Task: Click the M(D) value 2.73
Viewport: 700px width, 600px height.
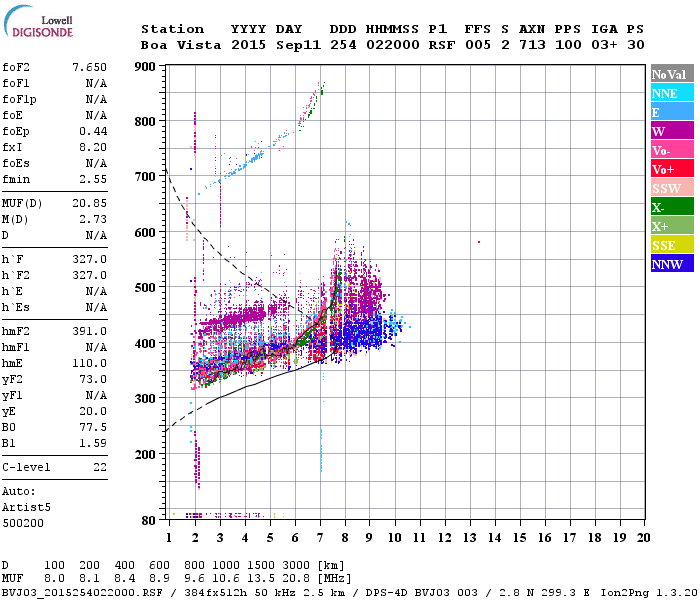Action: [93, 219]
